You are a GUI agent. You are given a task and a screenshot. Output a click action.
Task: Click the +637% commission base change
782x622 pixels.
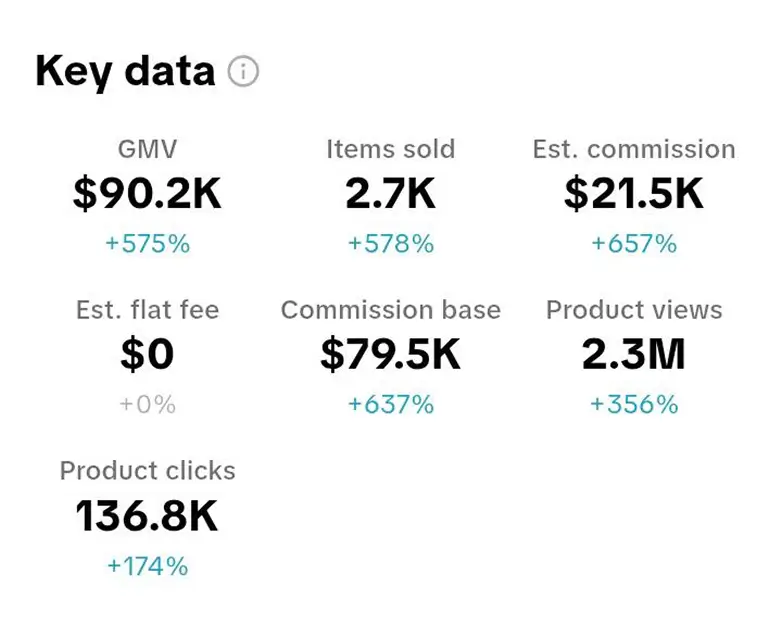390,404
